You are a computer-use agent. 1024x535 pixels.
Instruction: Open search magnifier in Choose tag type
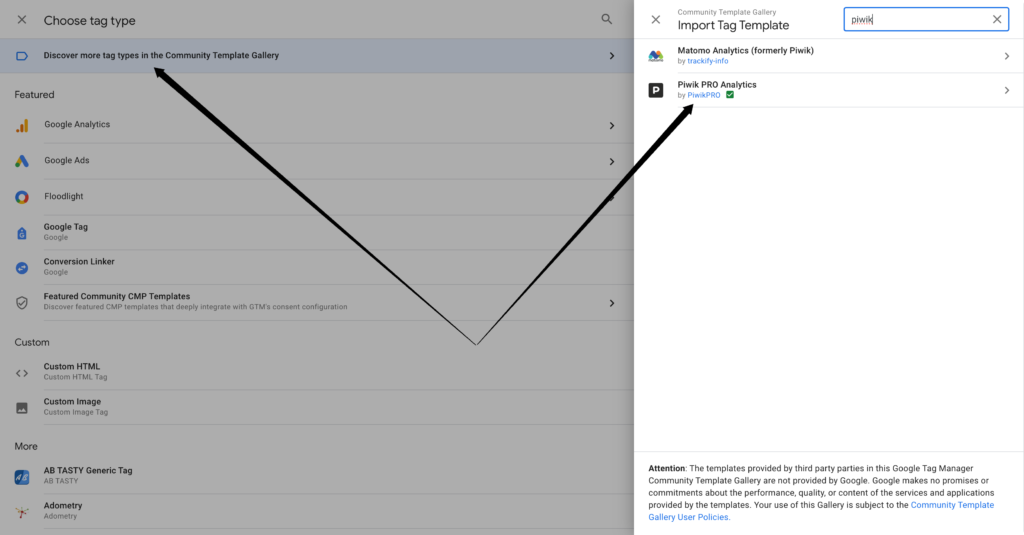tap(607, 19)
